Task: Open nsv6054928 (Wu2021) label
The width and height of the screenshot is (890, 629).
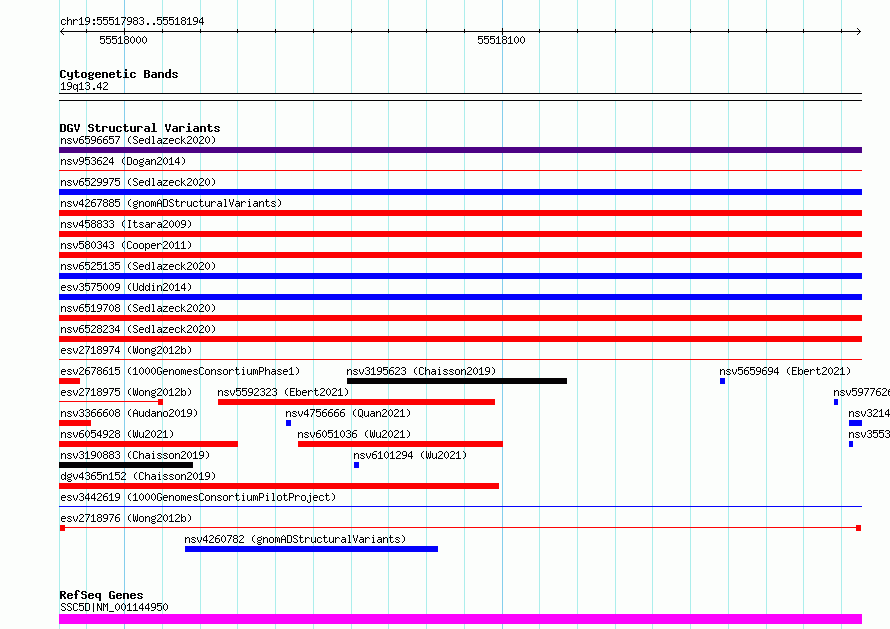Action: (x=117, y=434)
